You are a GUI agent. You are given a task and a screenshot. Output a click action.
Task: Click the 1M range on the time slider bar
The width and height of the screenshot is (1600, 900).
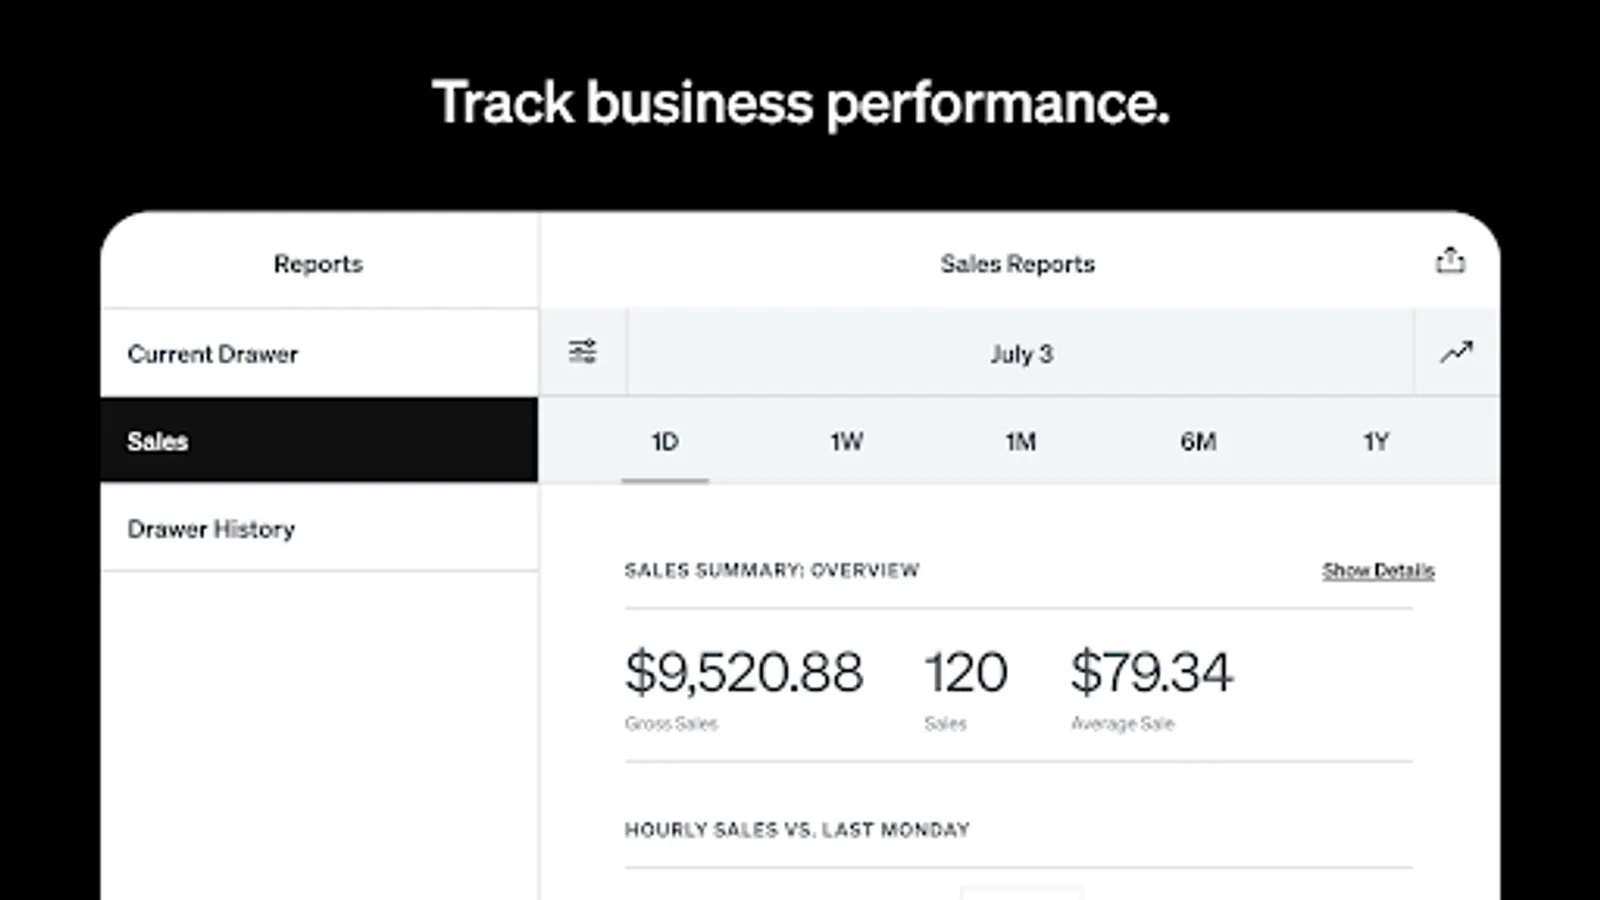pos(1022,441)
